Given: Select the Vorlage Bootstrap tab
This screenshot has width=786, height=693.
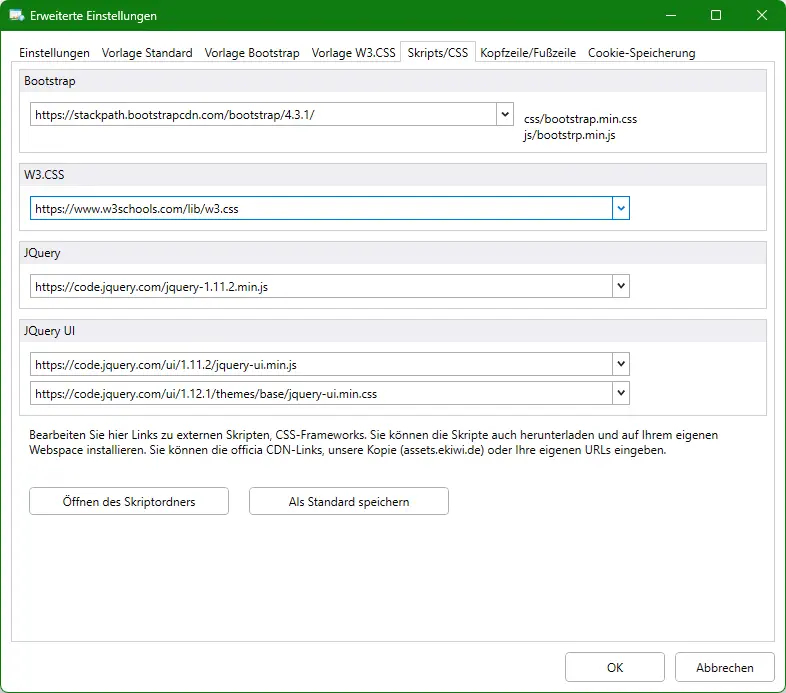Looking at the screenshot, I should [252, 53].
